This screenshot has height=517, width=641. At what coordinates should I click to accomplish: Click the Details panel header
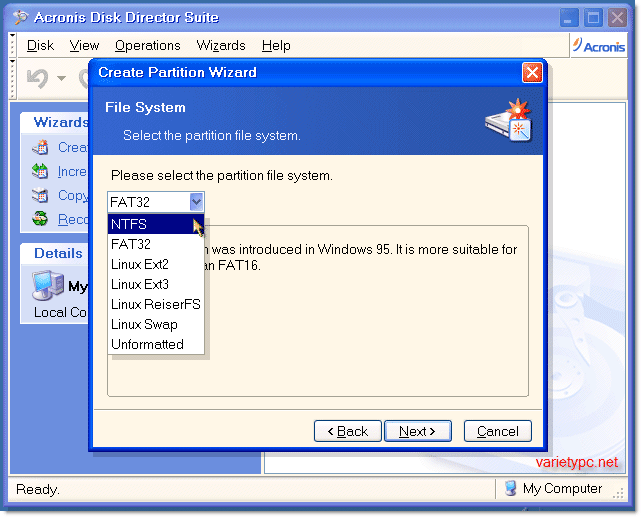tap(55, 253)
